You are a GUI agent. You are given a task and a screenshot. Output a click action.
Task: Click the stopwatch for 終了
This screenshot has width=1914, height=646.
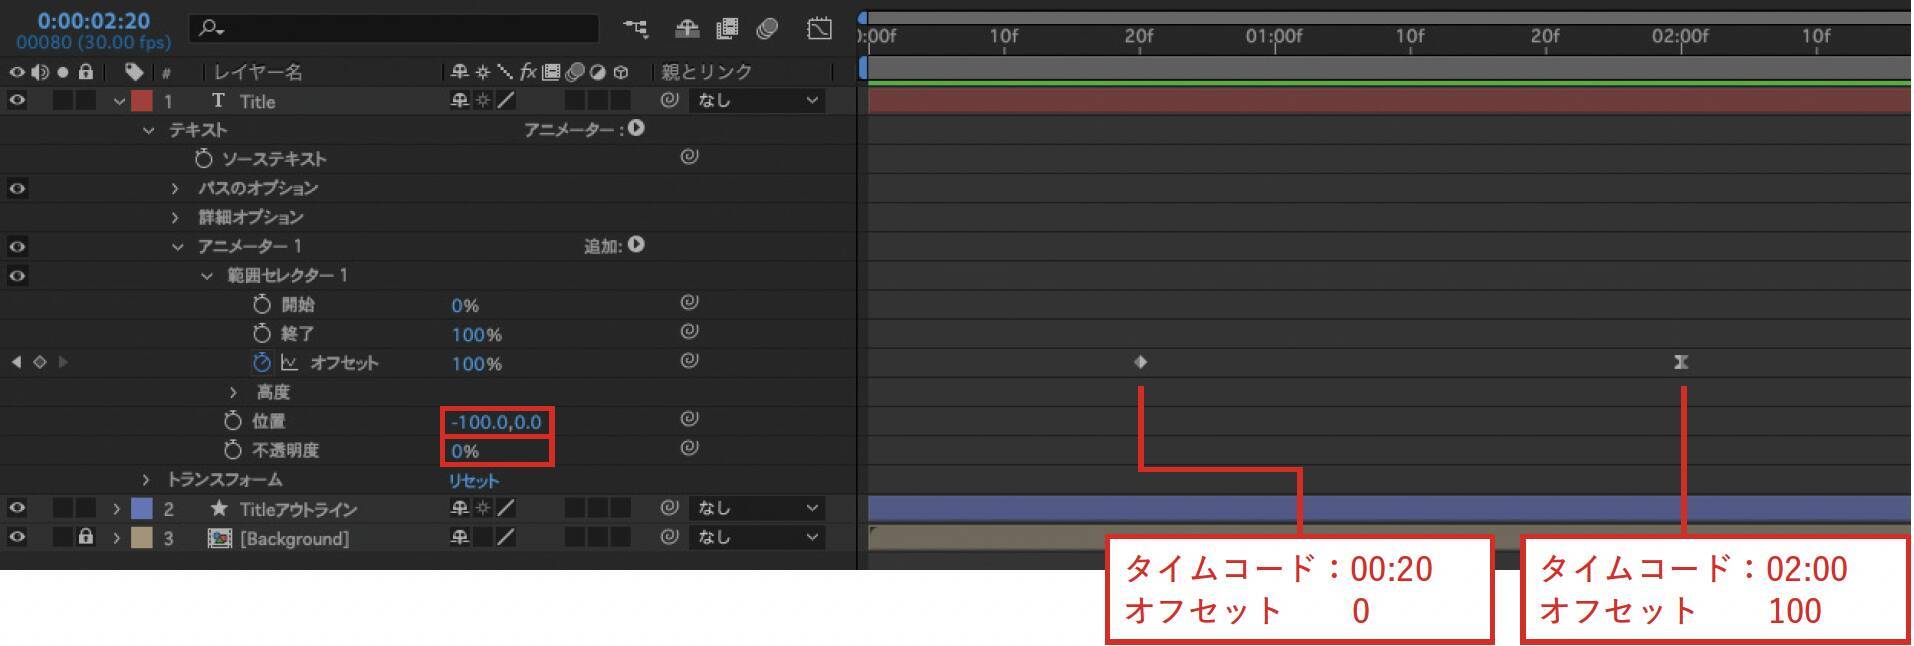(262, 334)
